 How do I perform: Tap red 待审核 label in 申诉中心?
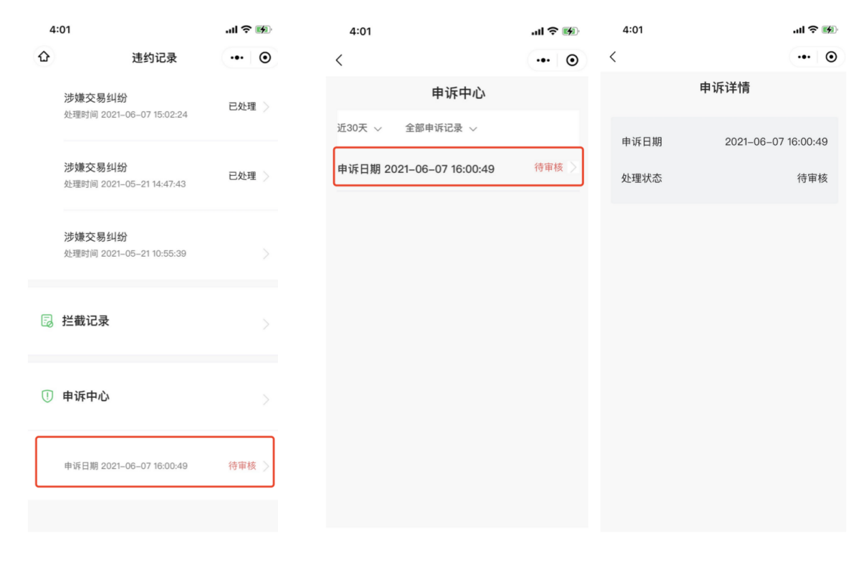click(x=549, y=167)
